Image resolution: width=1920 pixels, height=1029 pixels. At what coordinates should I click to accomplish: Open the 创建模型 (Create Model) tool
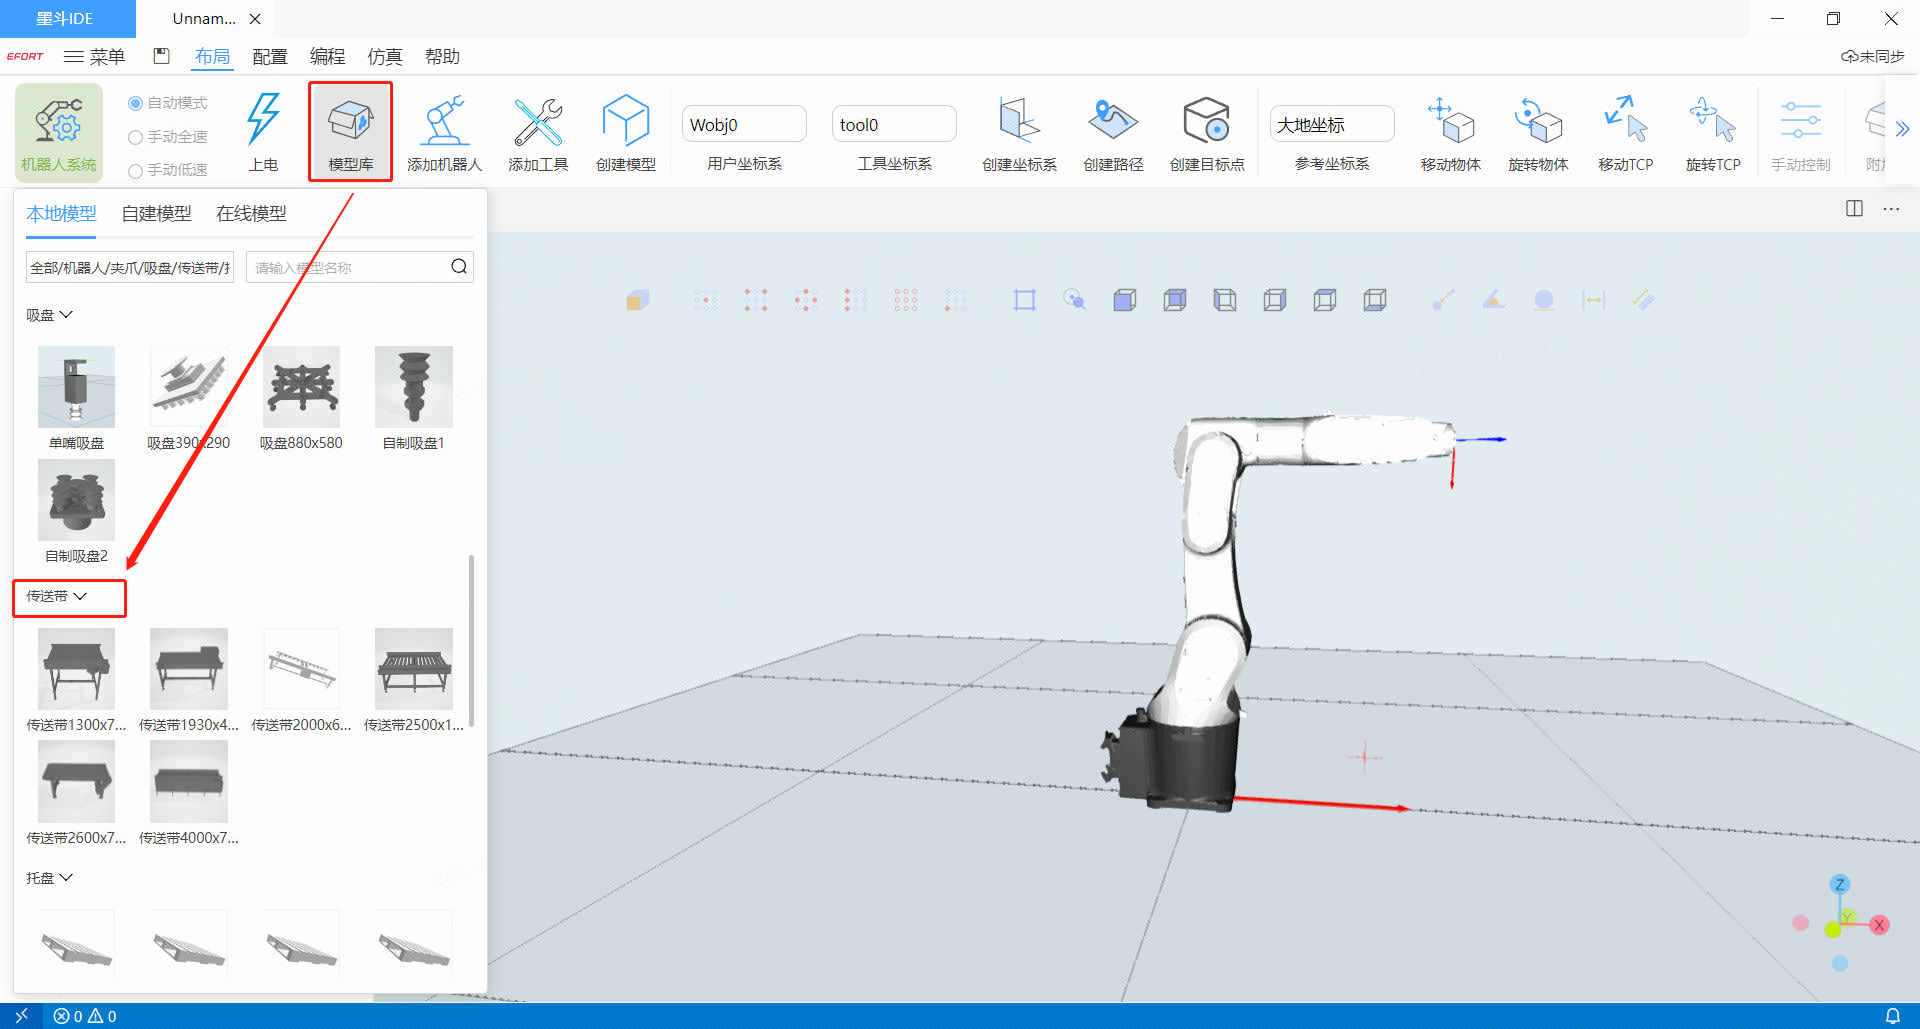626,123
